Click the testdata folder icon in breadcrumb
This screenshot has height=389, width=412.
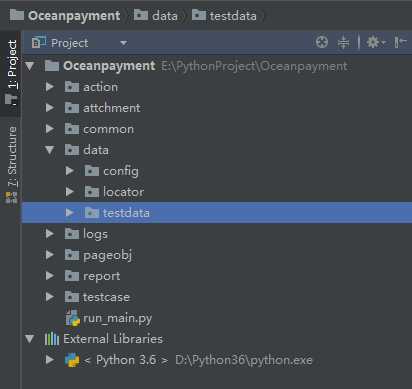[x=199, y=15]
